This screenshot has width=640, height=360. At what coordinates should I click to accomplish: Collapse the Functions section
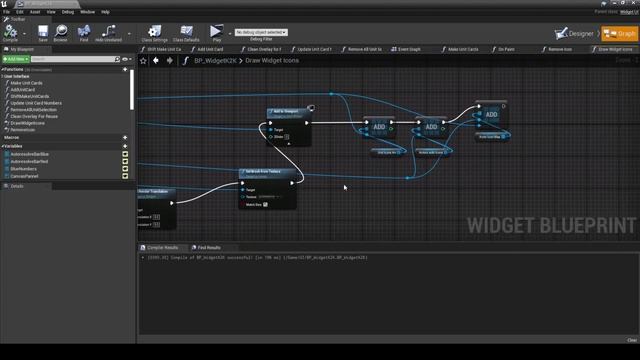coord(2,69)
